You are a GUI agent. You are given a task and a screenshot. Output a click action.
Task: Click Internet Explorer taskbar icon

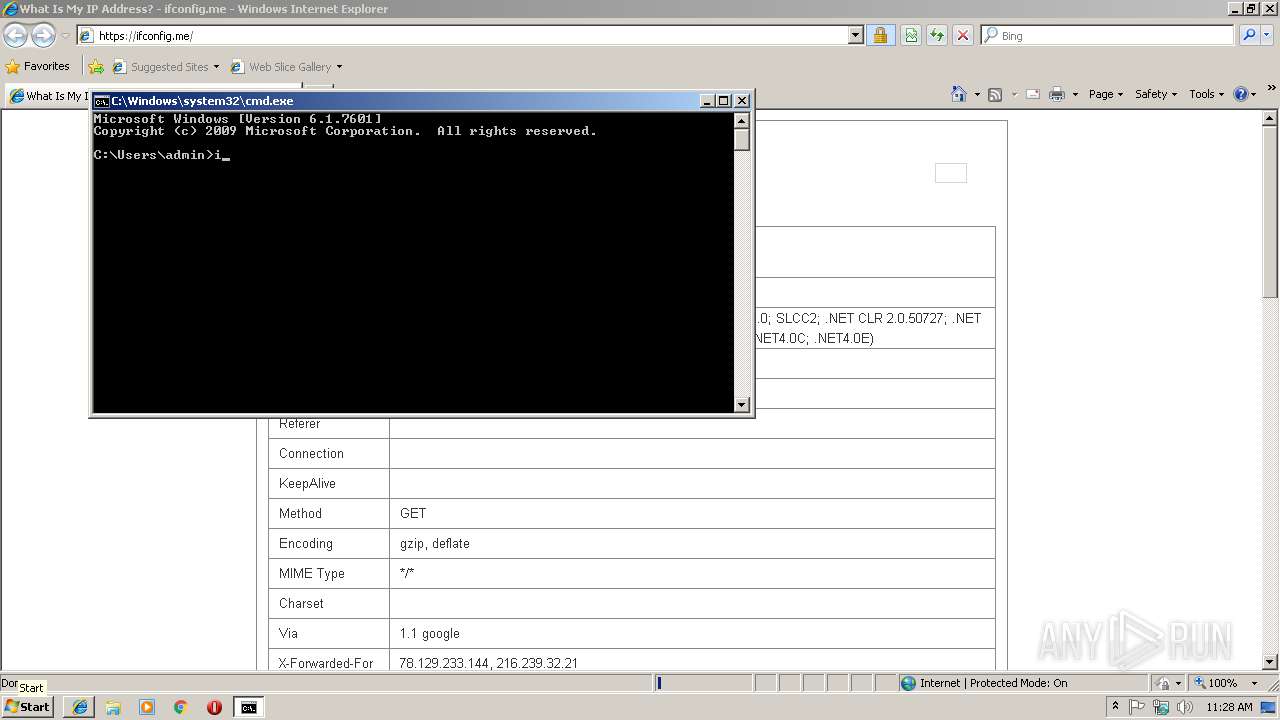[x=80, y=707]
